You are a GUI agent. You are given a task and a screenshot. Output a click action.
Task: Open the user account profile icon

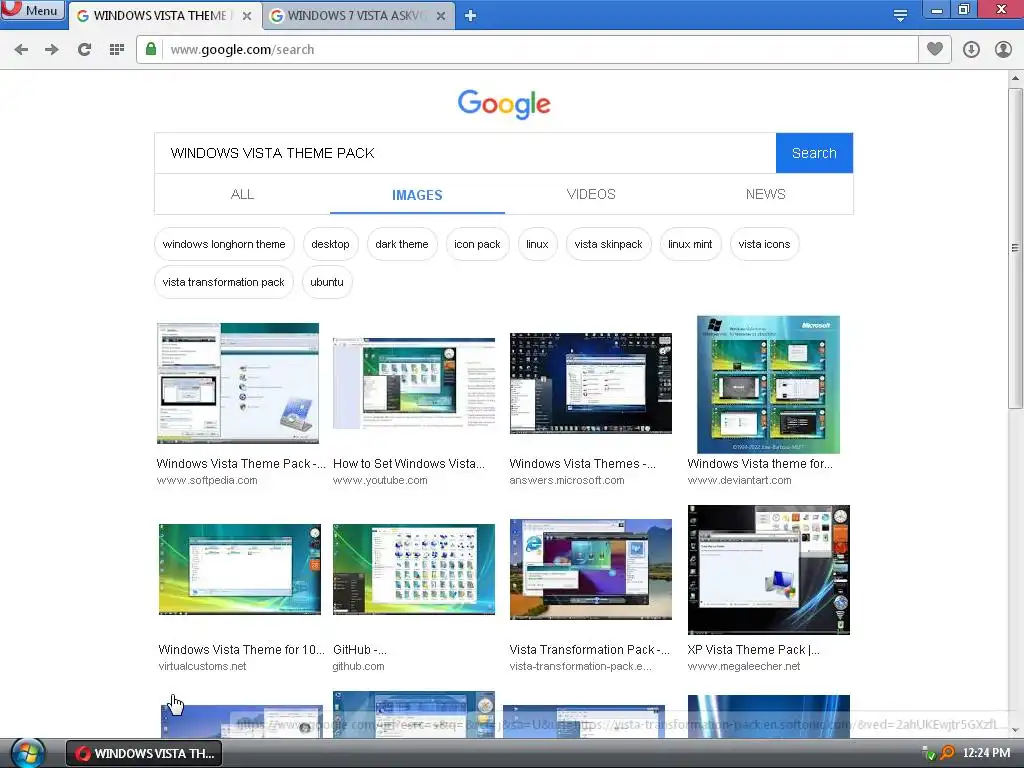click(1003, 50)
